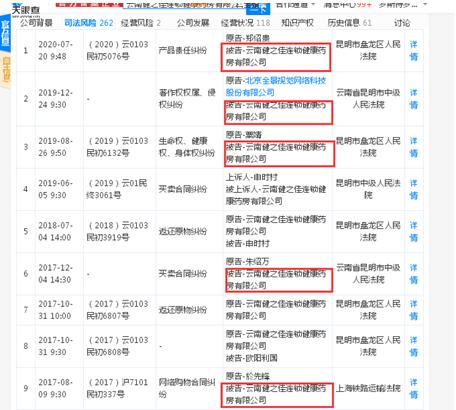Viewport: 456px width, 410px height.
Task: Switch to the 讨论 tab
Action: pos(402,23)
